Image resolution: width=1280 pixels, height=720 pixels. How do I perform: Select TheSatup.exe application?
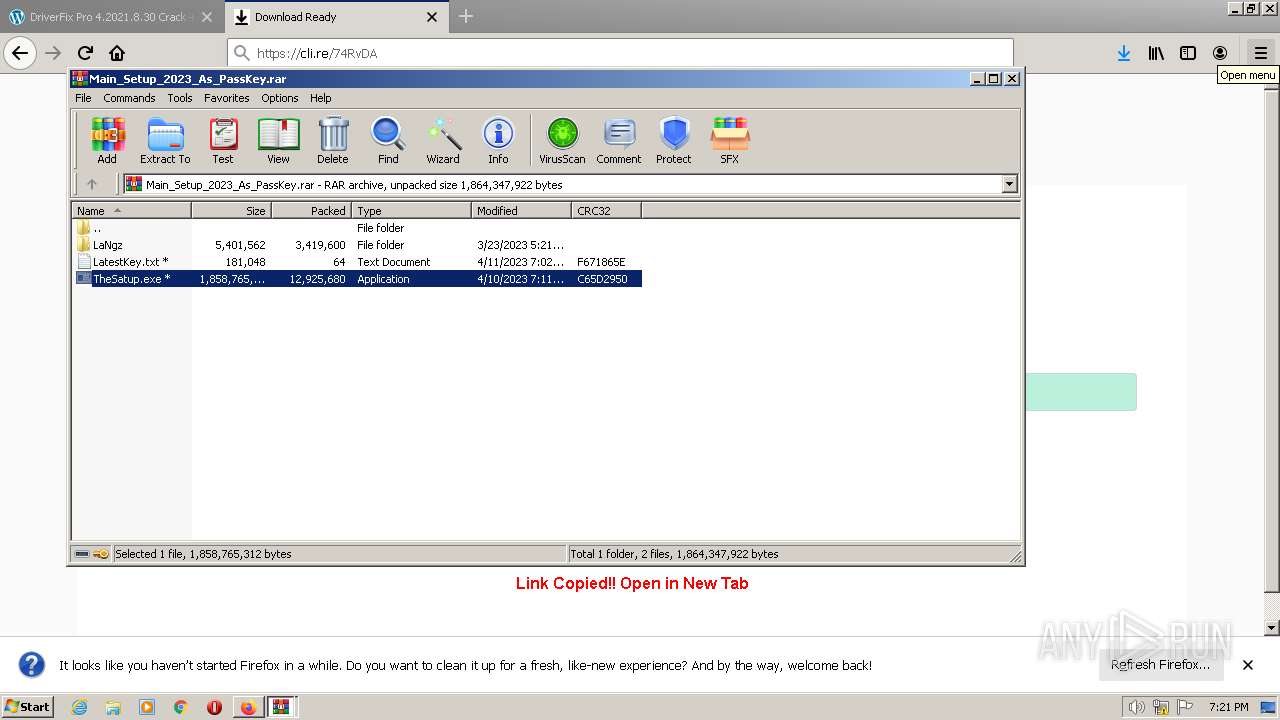[x=357, y=279]
